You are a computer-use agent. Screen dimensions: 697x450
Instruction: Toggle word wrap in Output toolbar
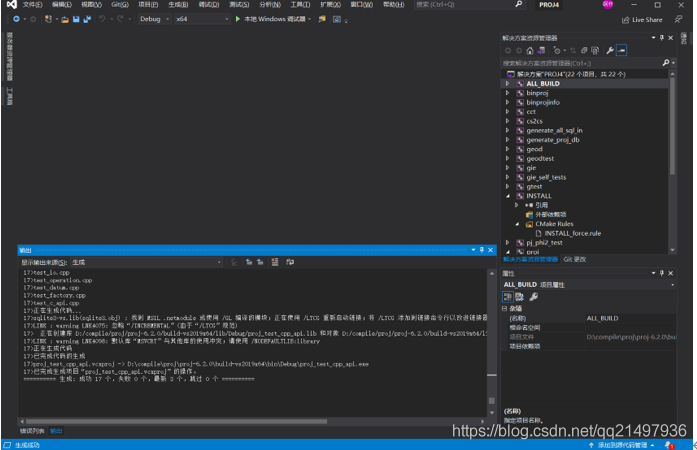click(290, 262)
